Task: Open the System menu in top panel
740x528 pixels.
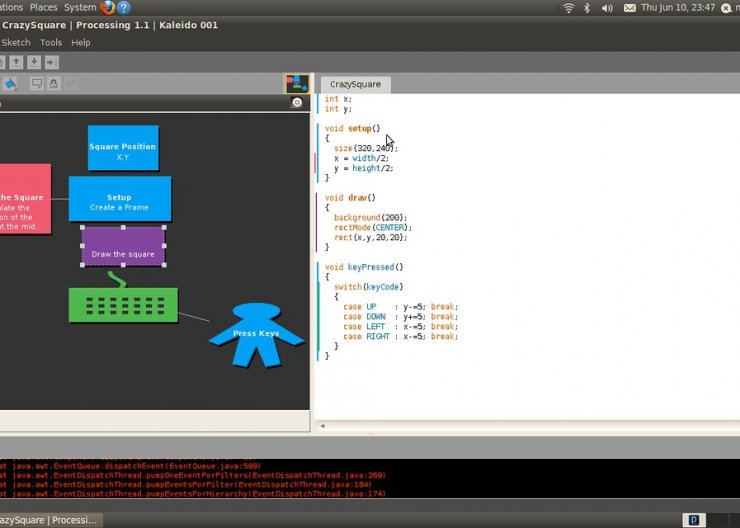Action: point(80,8)
